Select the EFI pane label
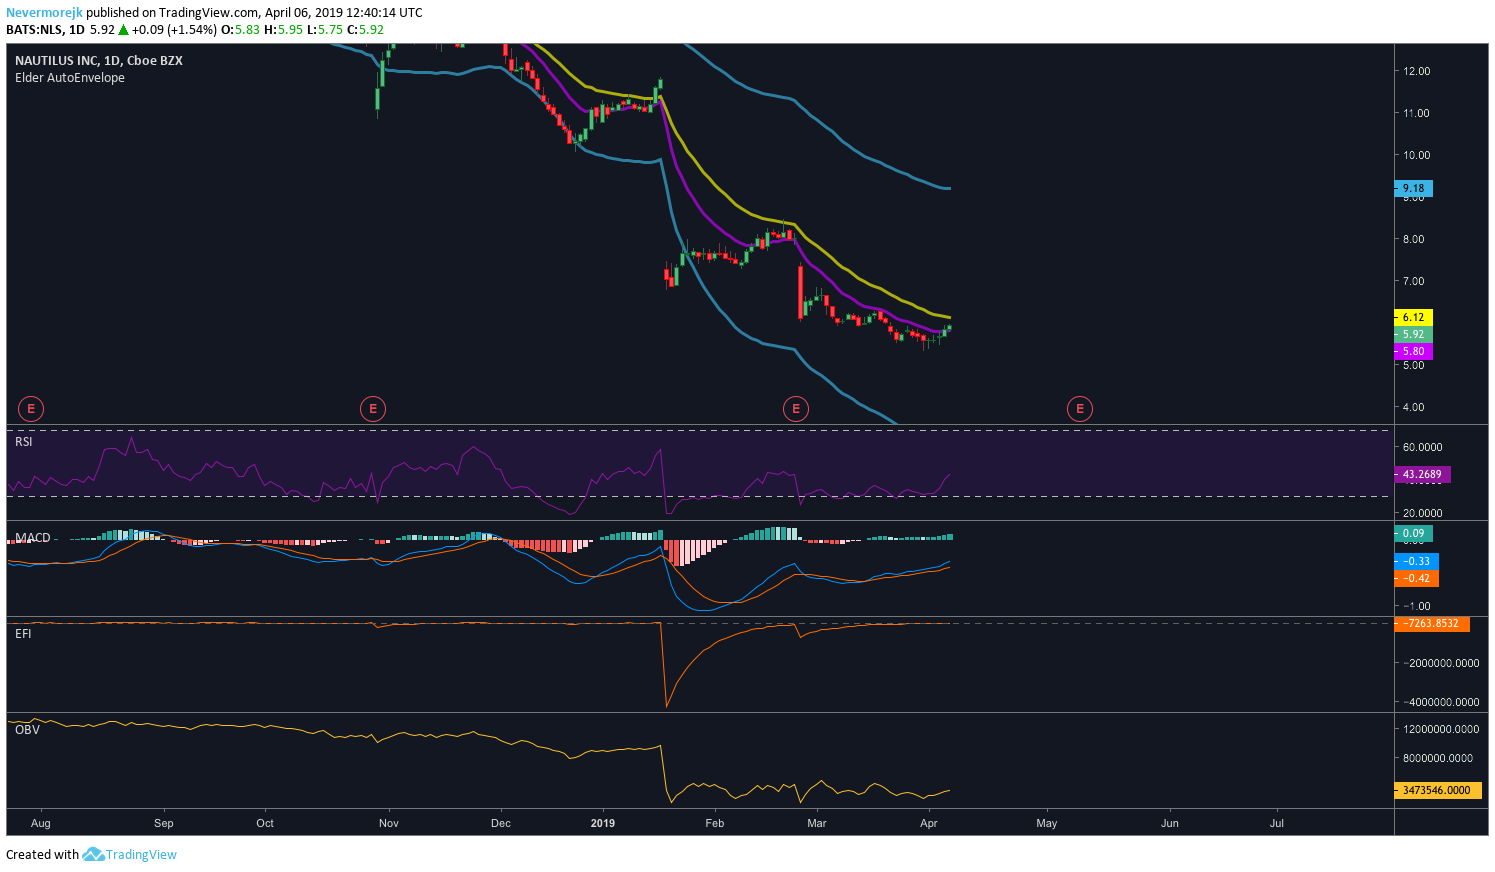The width and height of the screenshot is (1495, 872). point(23,633)
